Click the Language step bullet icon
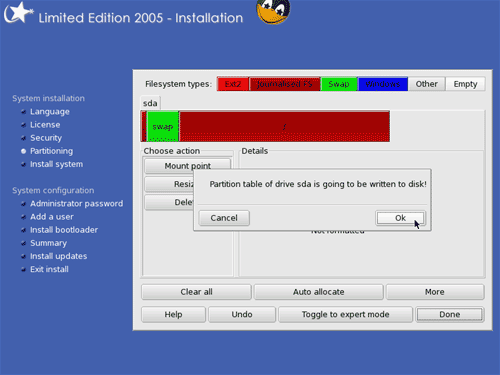This screenshot has height=375, width=500. pos(23,112)
